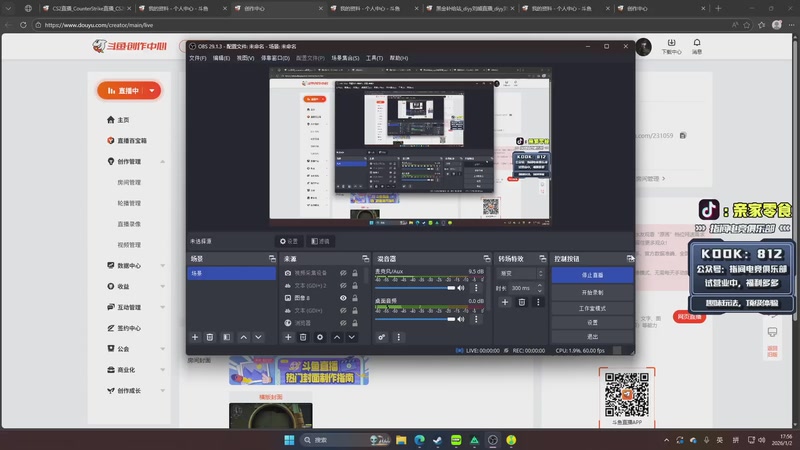
Task: Expand 收益 section in Douyu sidebar
Action: click(162, 287)
